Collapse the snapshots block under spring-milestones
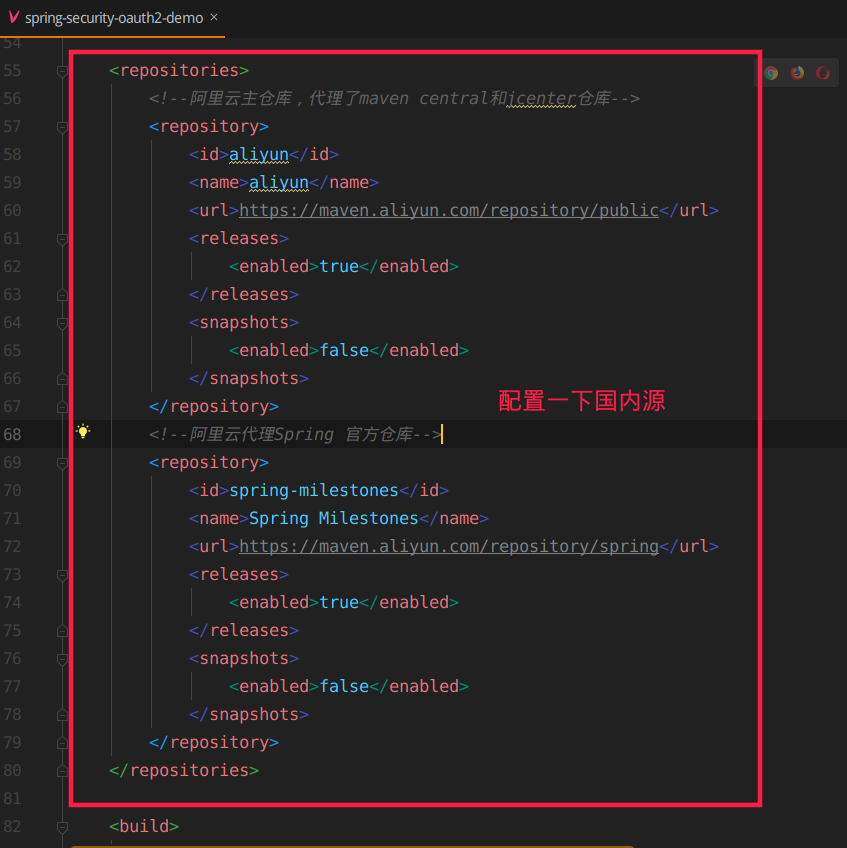 pos(62,658)
